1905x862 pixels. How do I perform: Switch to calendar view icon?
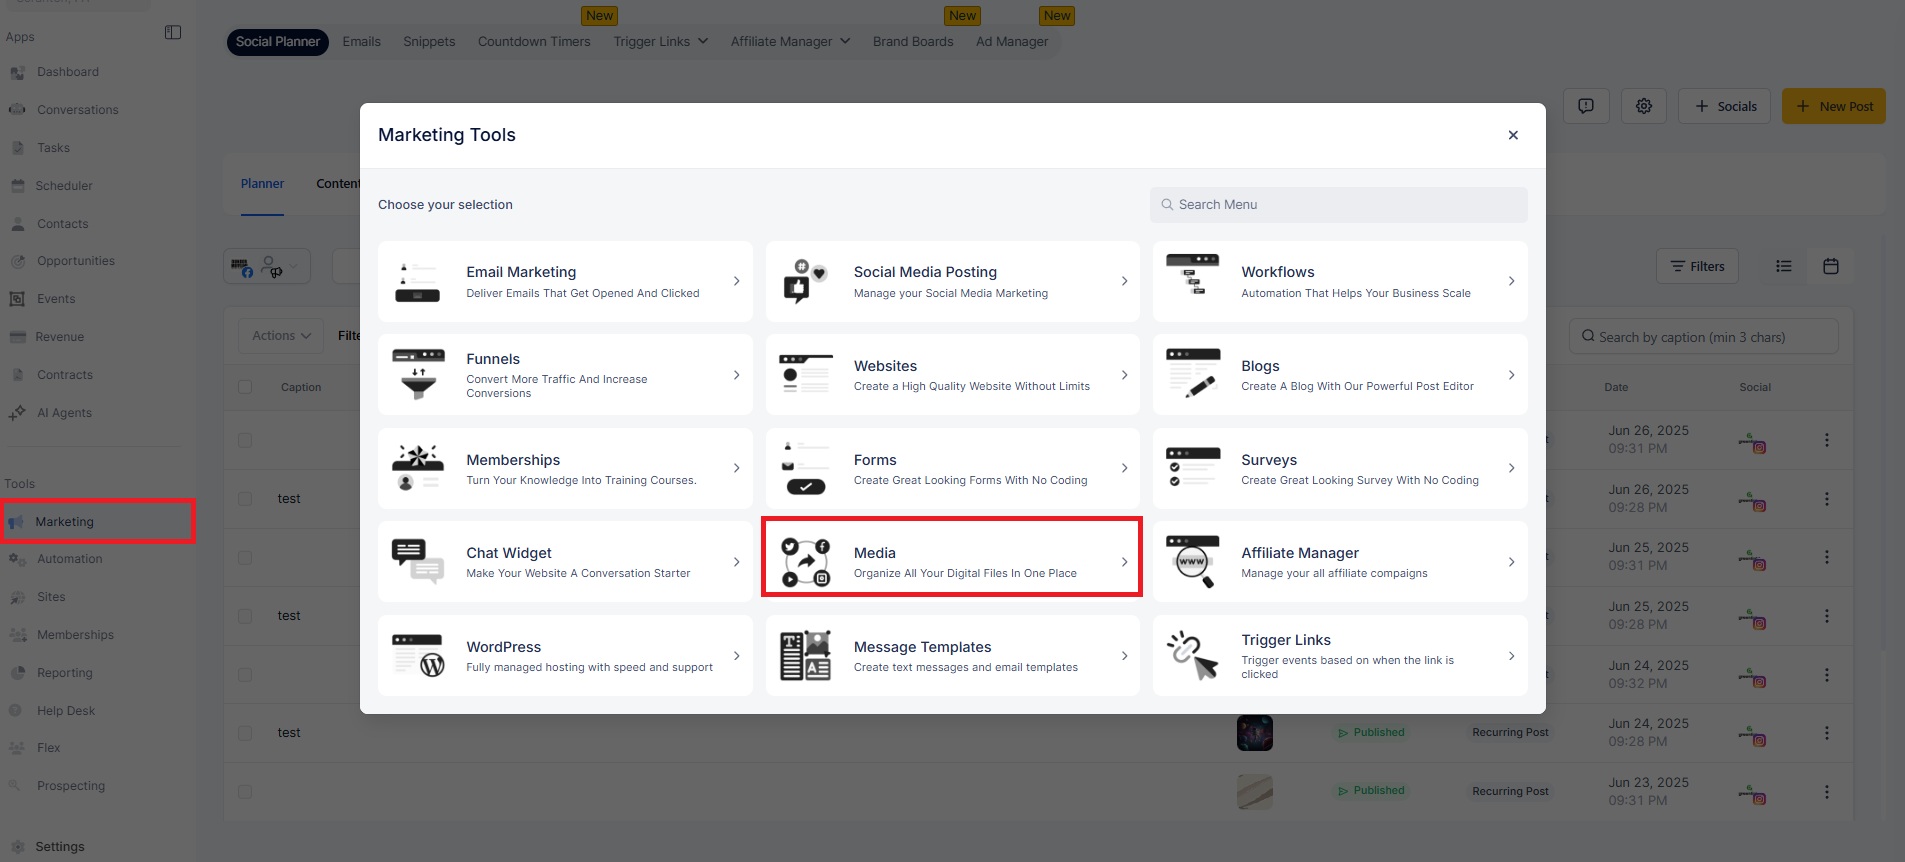[1831, 266]
